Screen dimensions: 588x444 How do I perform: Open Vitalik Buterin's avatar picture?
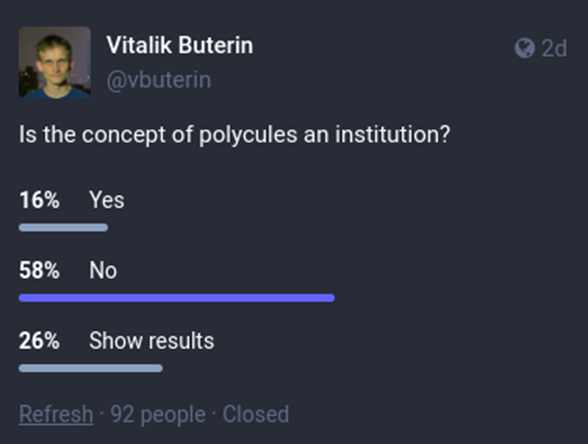55,63
